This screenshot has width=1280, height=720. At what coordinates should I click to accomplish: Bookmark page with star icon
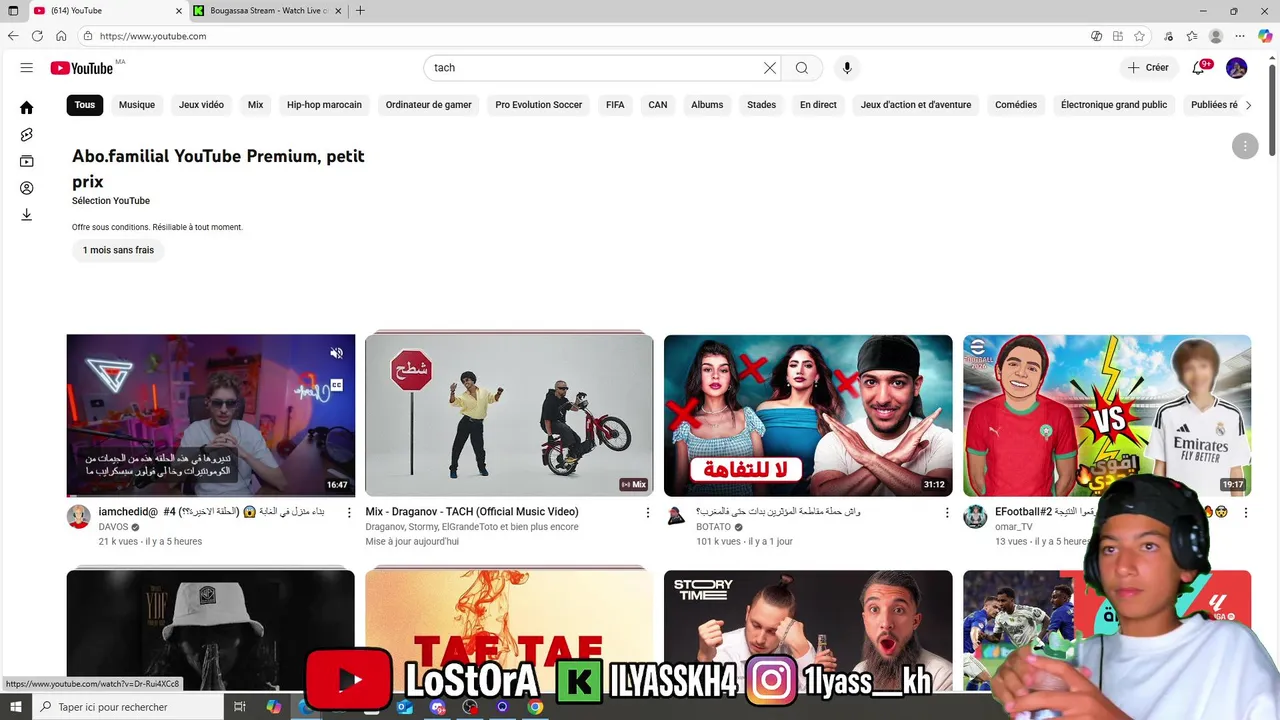pos(1139,36)
